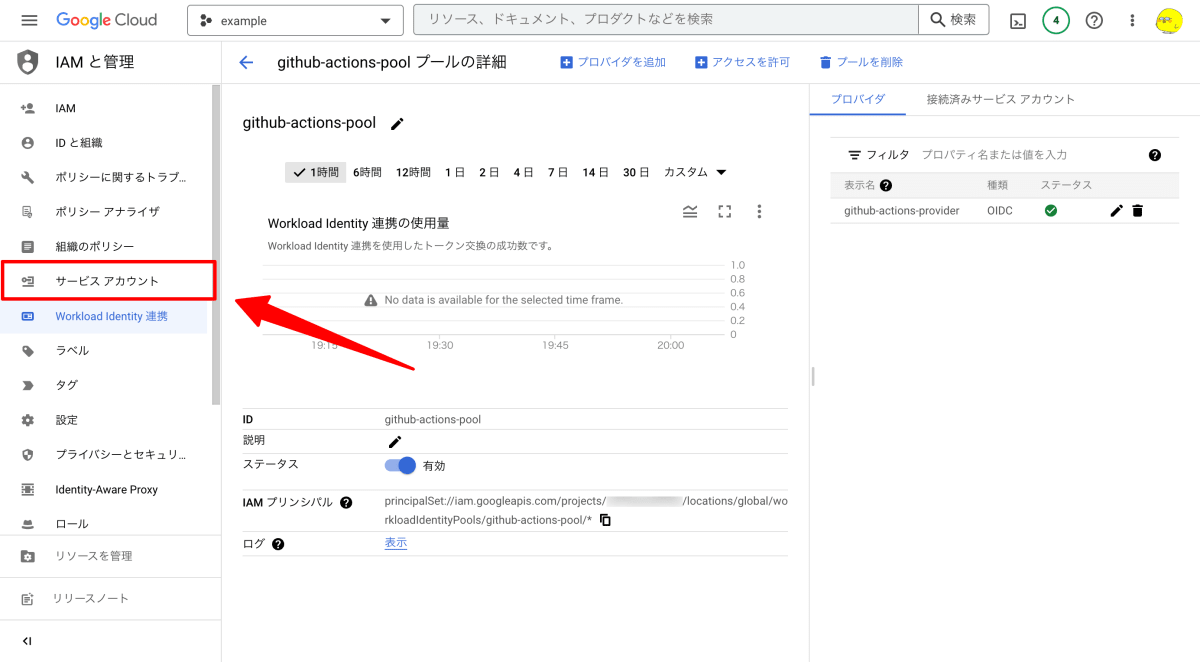Open Identity-Aware Proxy sidebar item
This screenshot has width=1200, height=662.
click(x=108, y=489)
